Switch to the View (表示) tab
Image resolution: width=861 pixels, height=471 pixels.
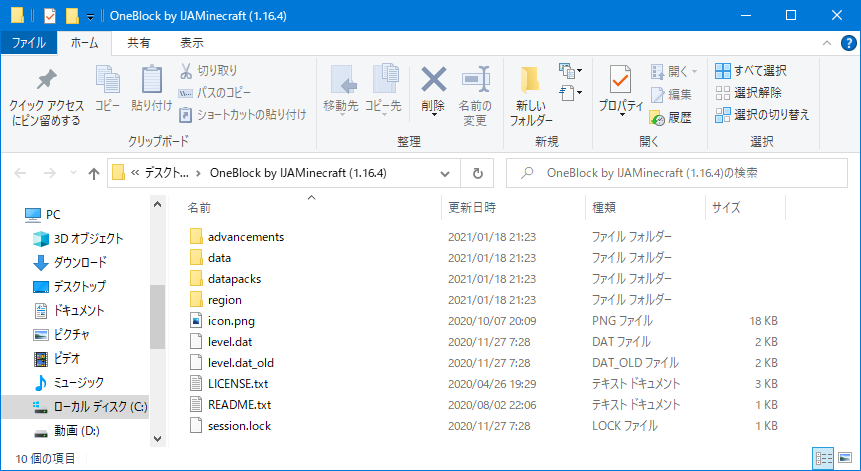coord(192,43)
